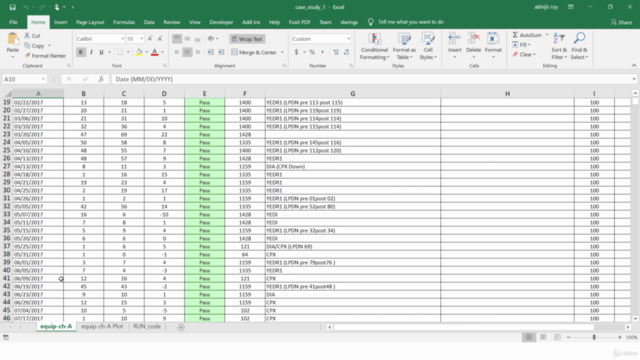Image resolution: width=640 pixels, height=360 pixels.
Task: Click the Format cells icon
Action: point(493,39)
